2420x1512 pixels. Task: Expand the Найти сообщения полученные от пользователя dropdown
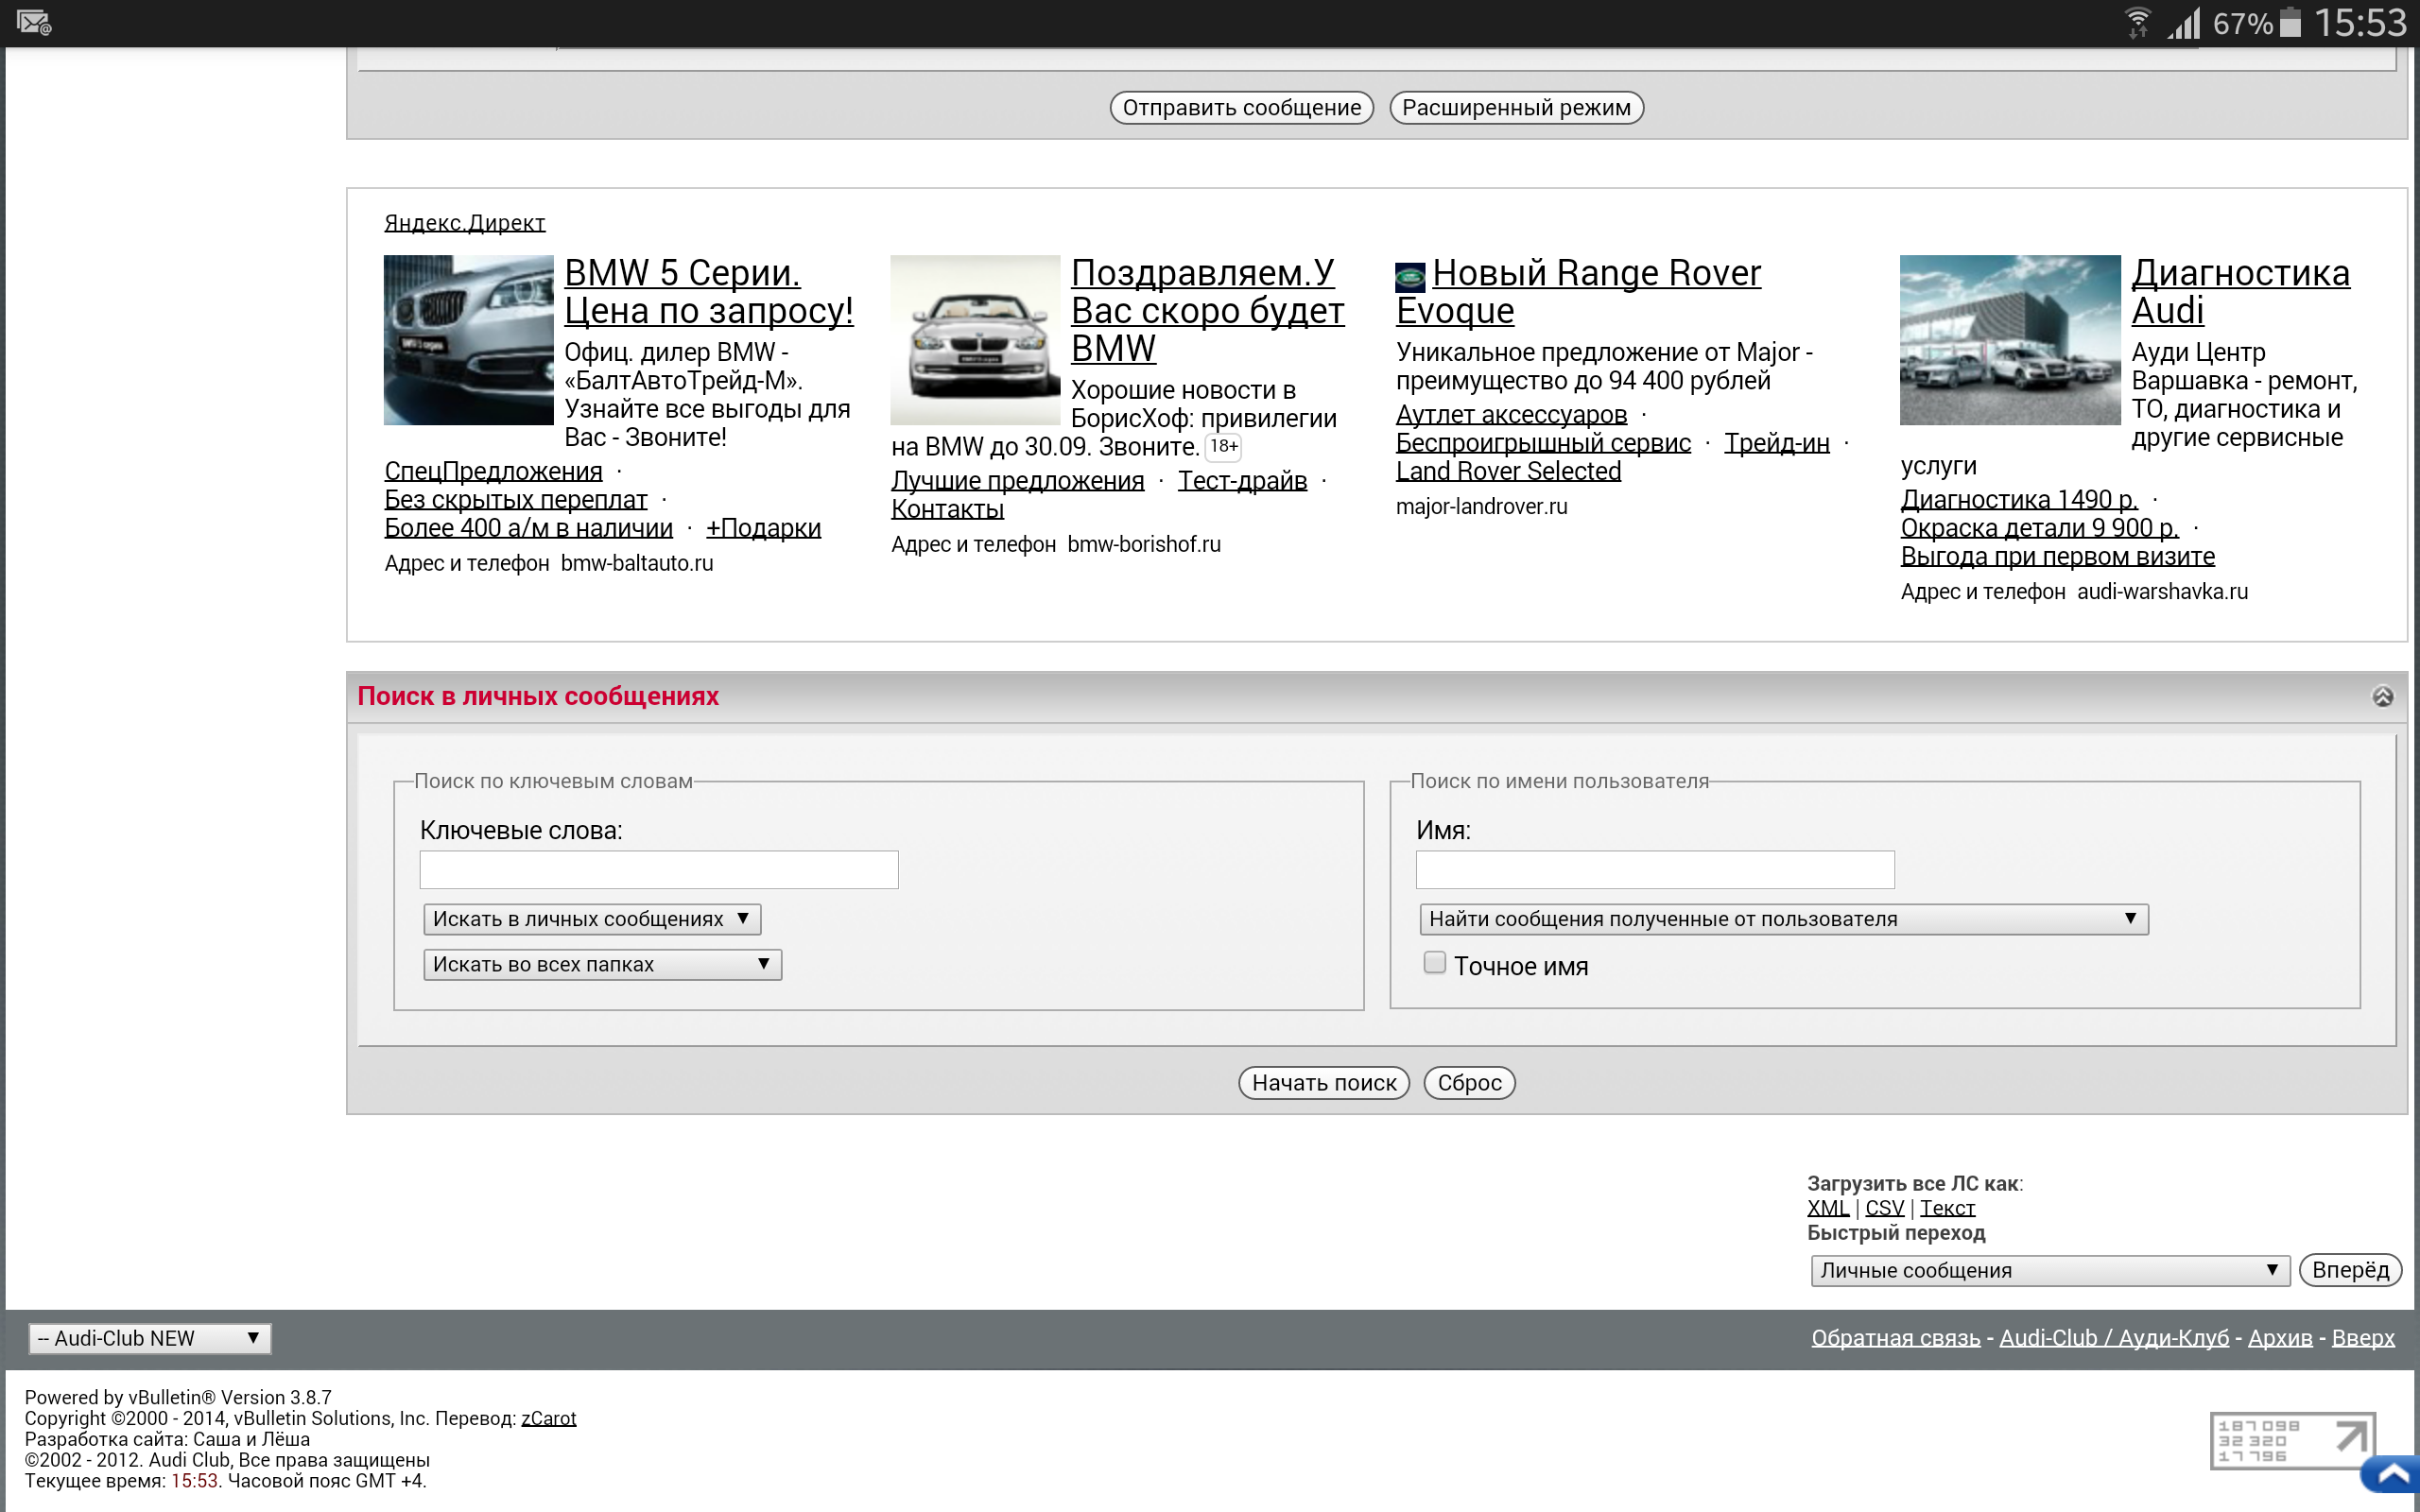[1784, 919]
